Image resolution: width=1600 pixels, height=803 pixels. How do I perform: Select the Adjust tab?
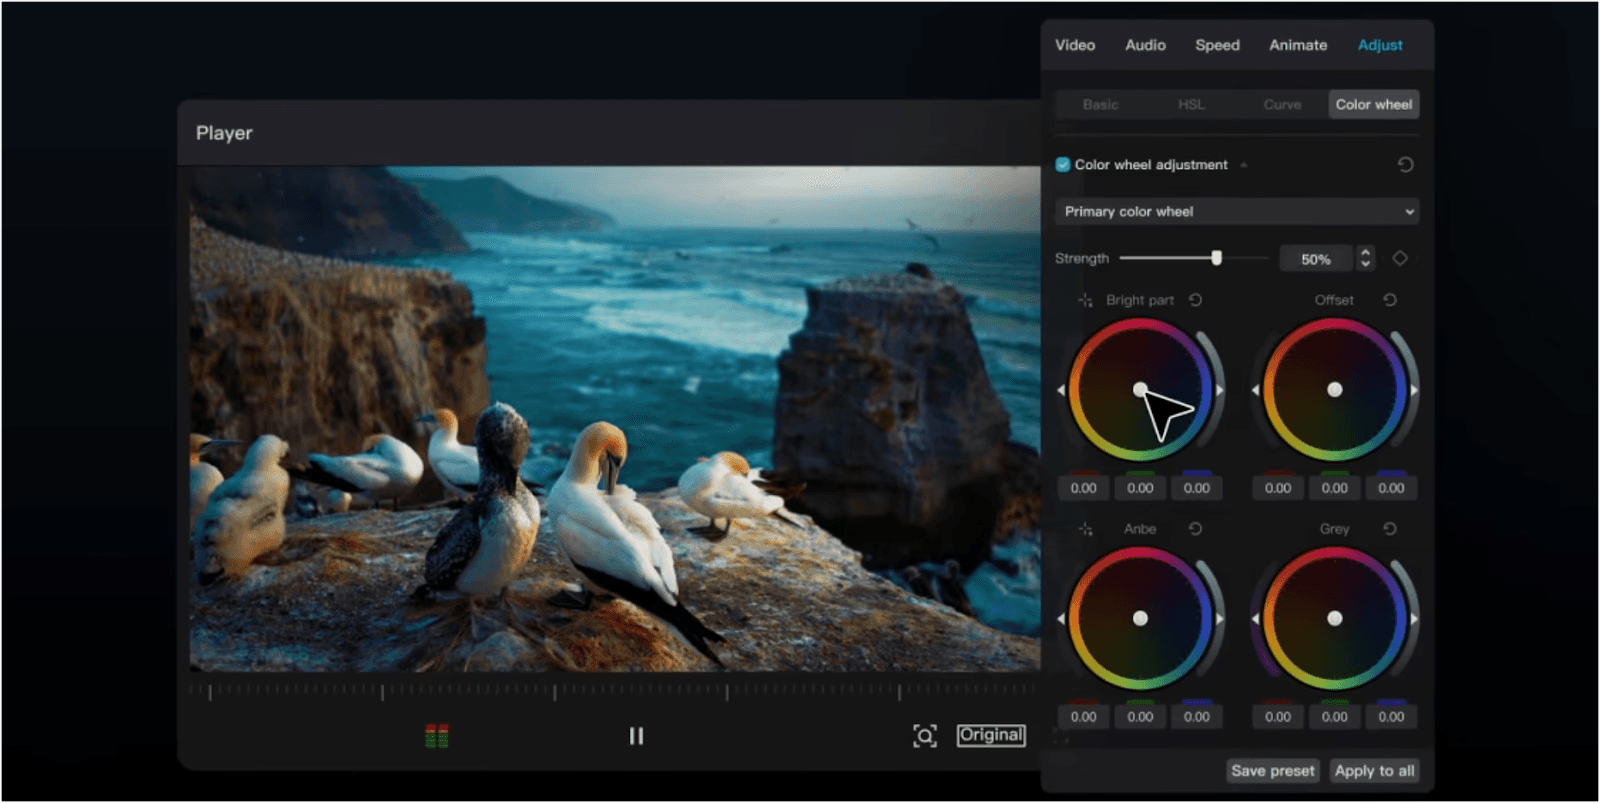(x=1380, y=45)
